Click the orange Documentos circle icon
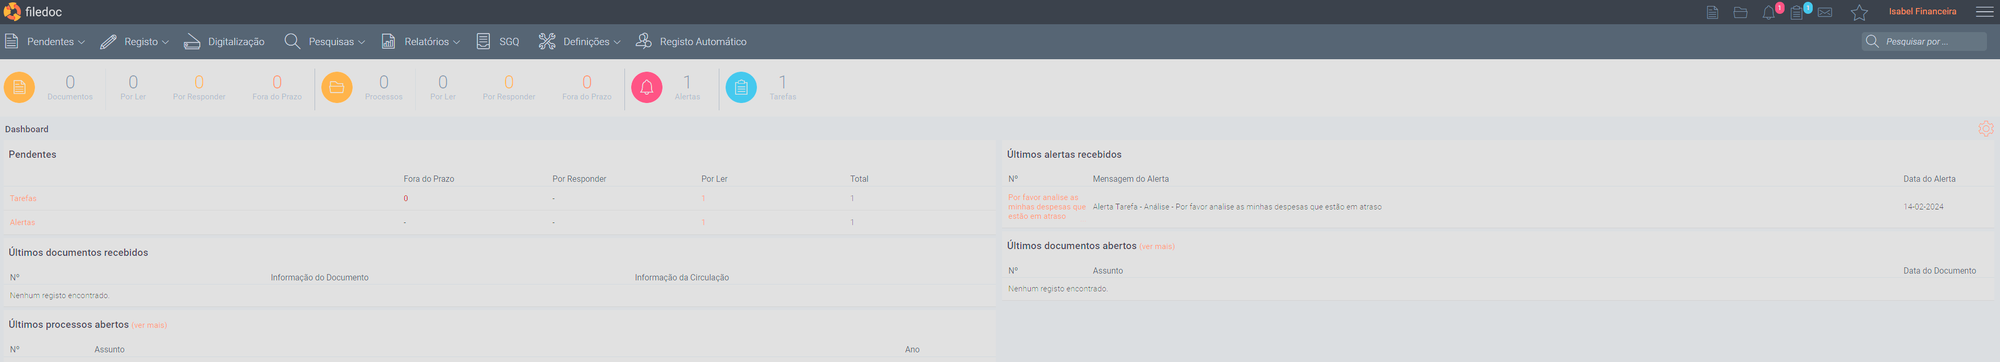Screen dimensions: 2000x362 pyautogui.click(x=19, y=87)
